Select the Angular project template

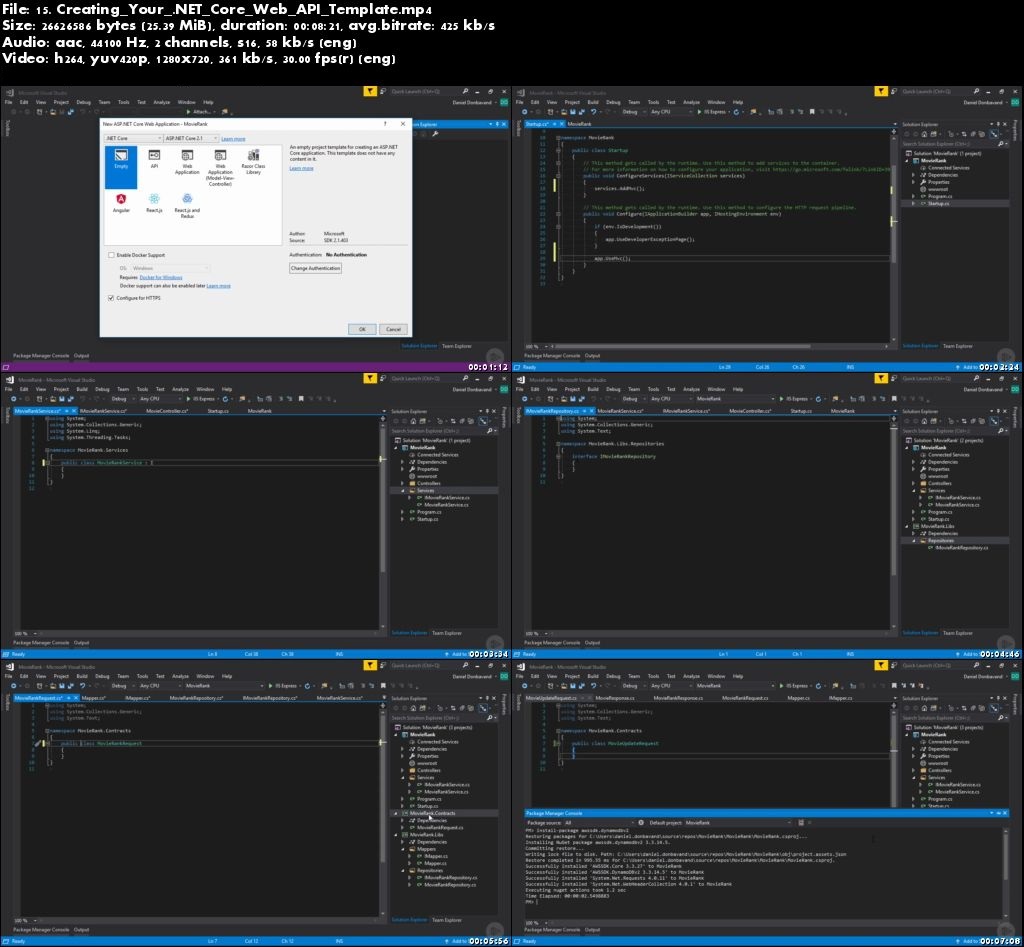[x=121, y=203]
